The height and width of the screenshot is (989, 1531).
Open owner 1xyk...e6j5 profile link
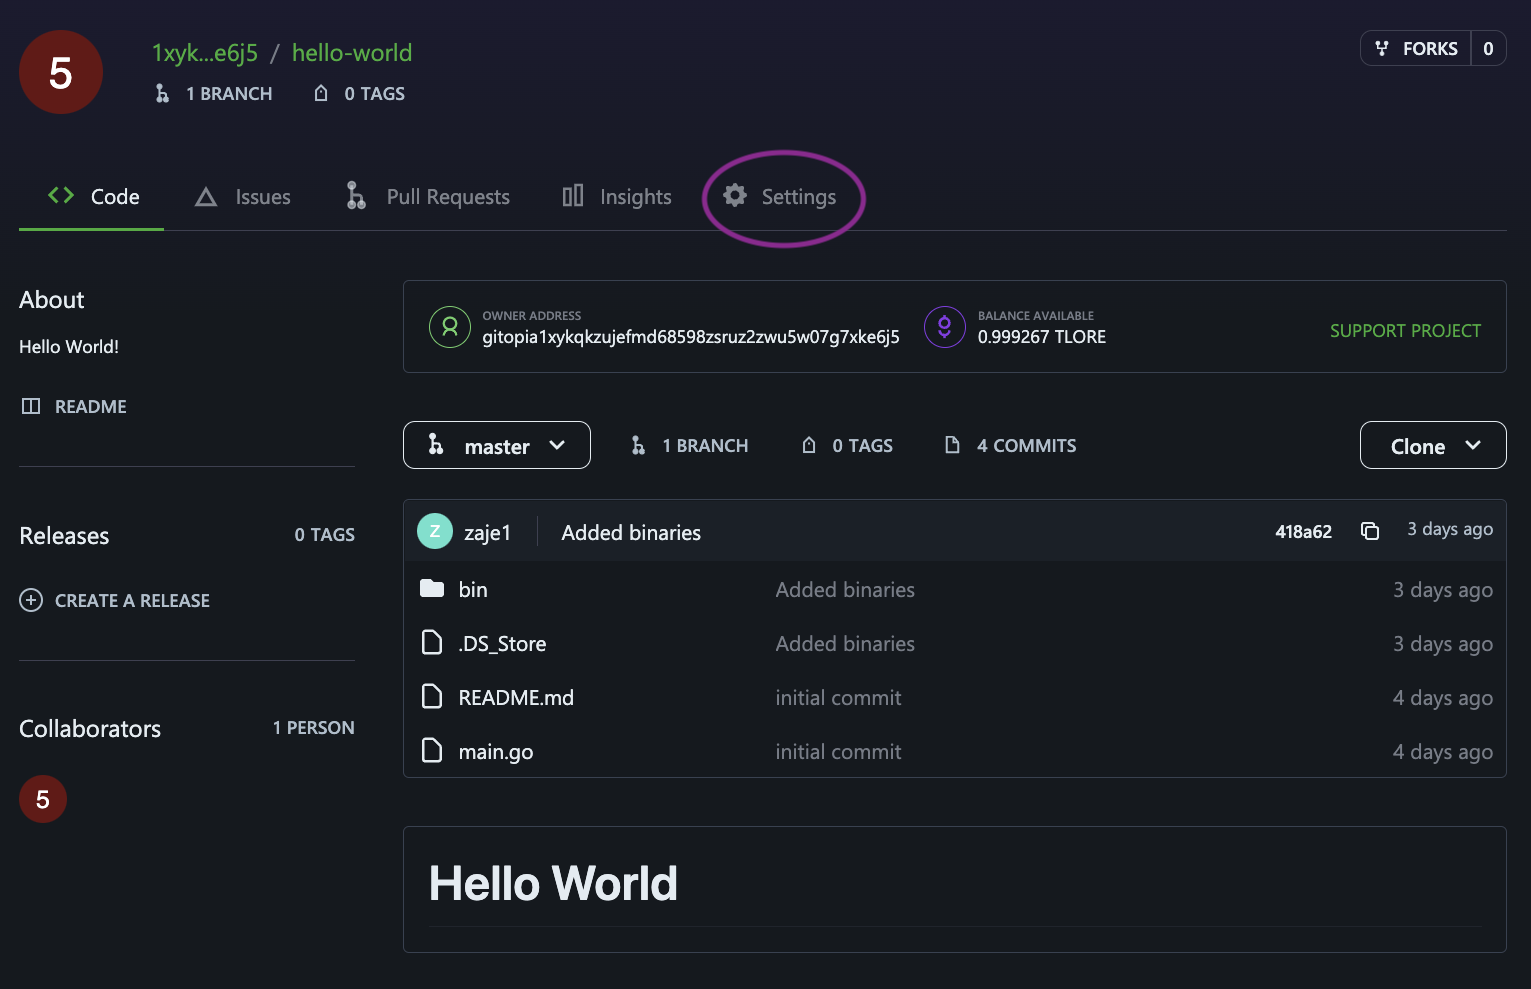click(205, 53)
